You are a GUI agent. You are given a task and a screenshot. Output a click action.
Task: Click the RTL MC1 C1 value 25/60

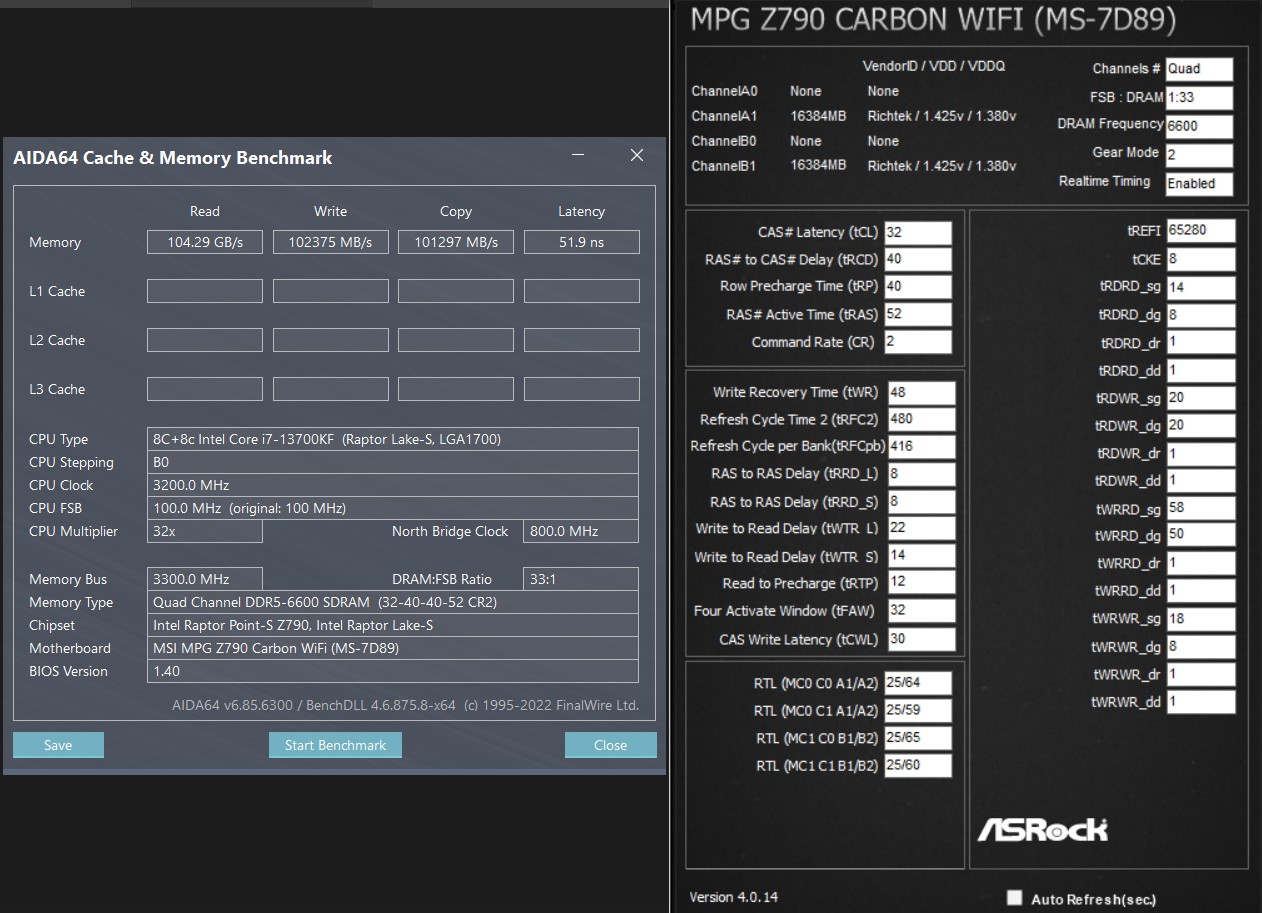[x=918, y=766]
